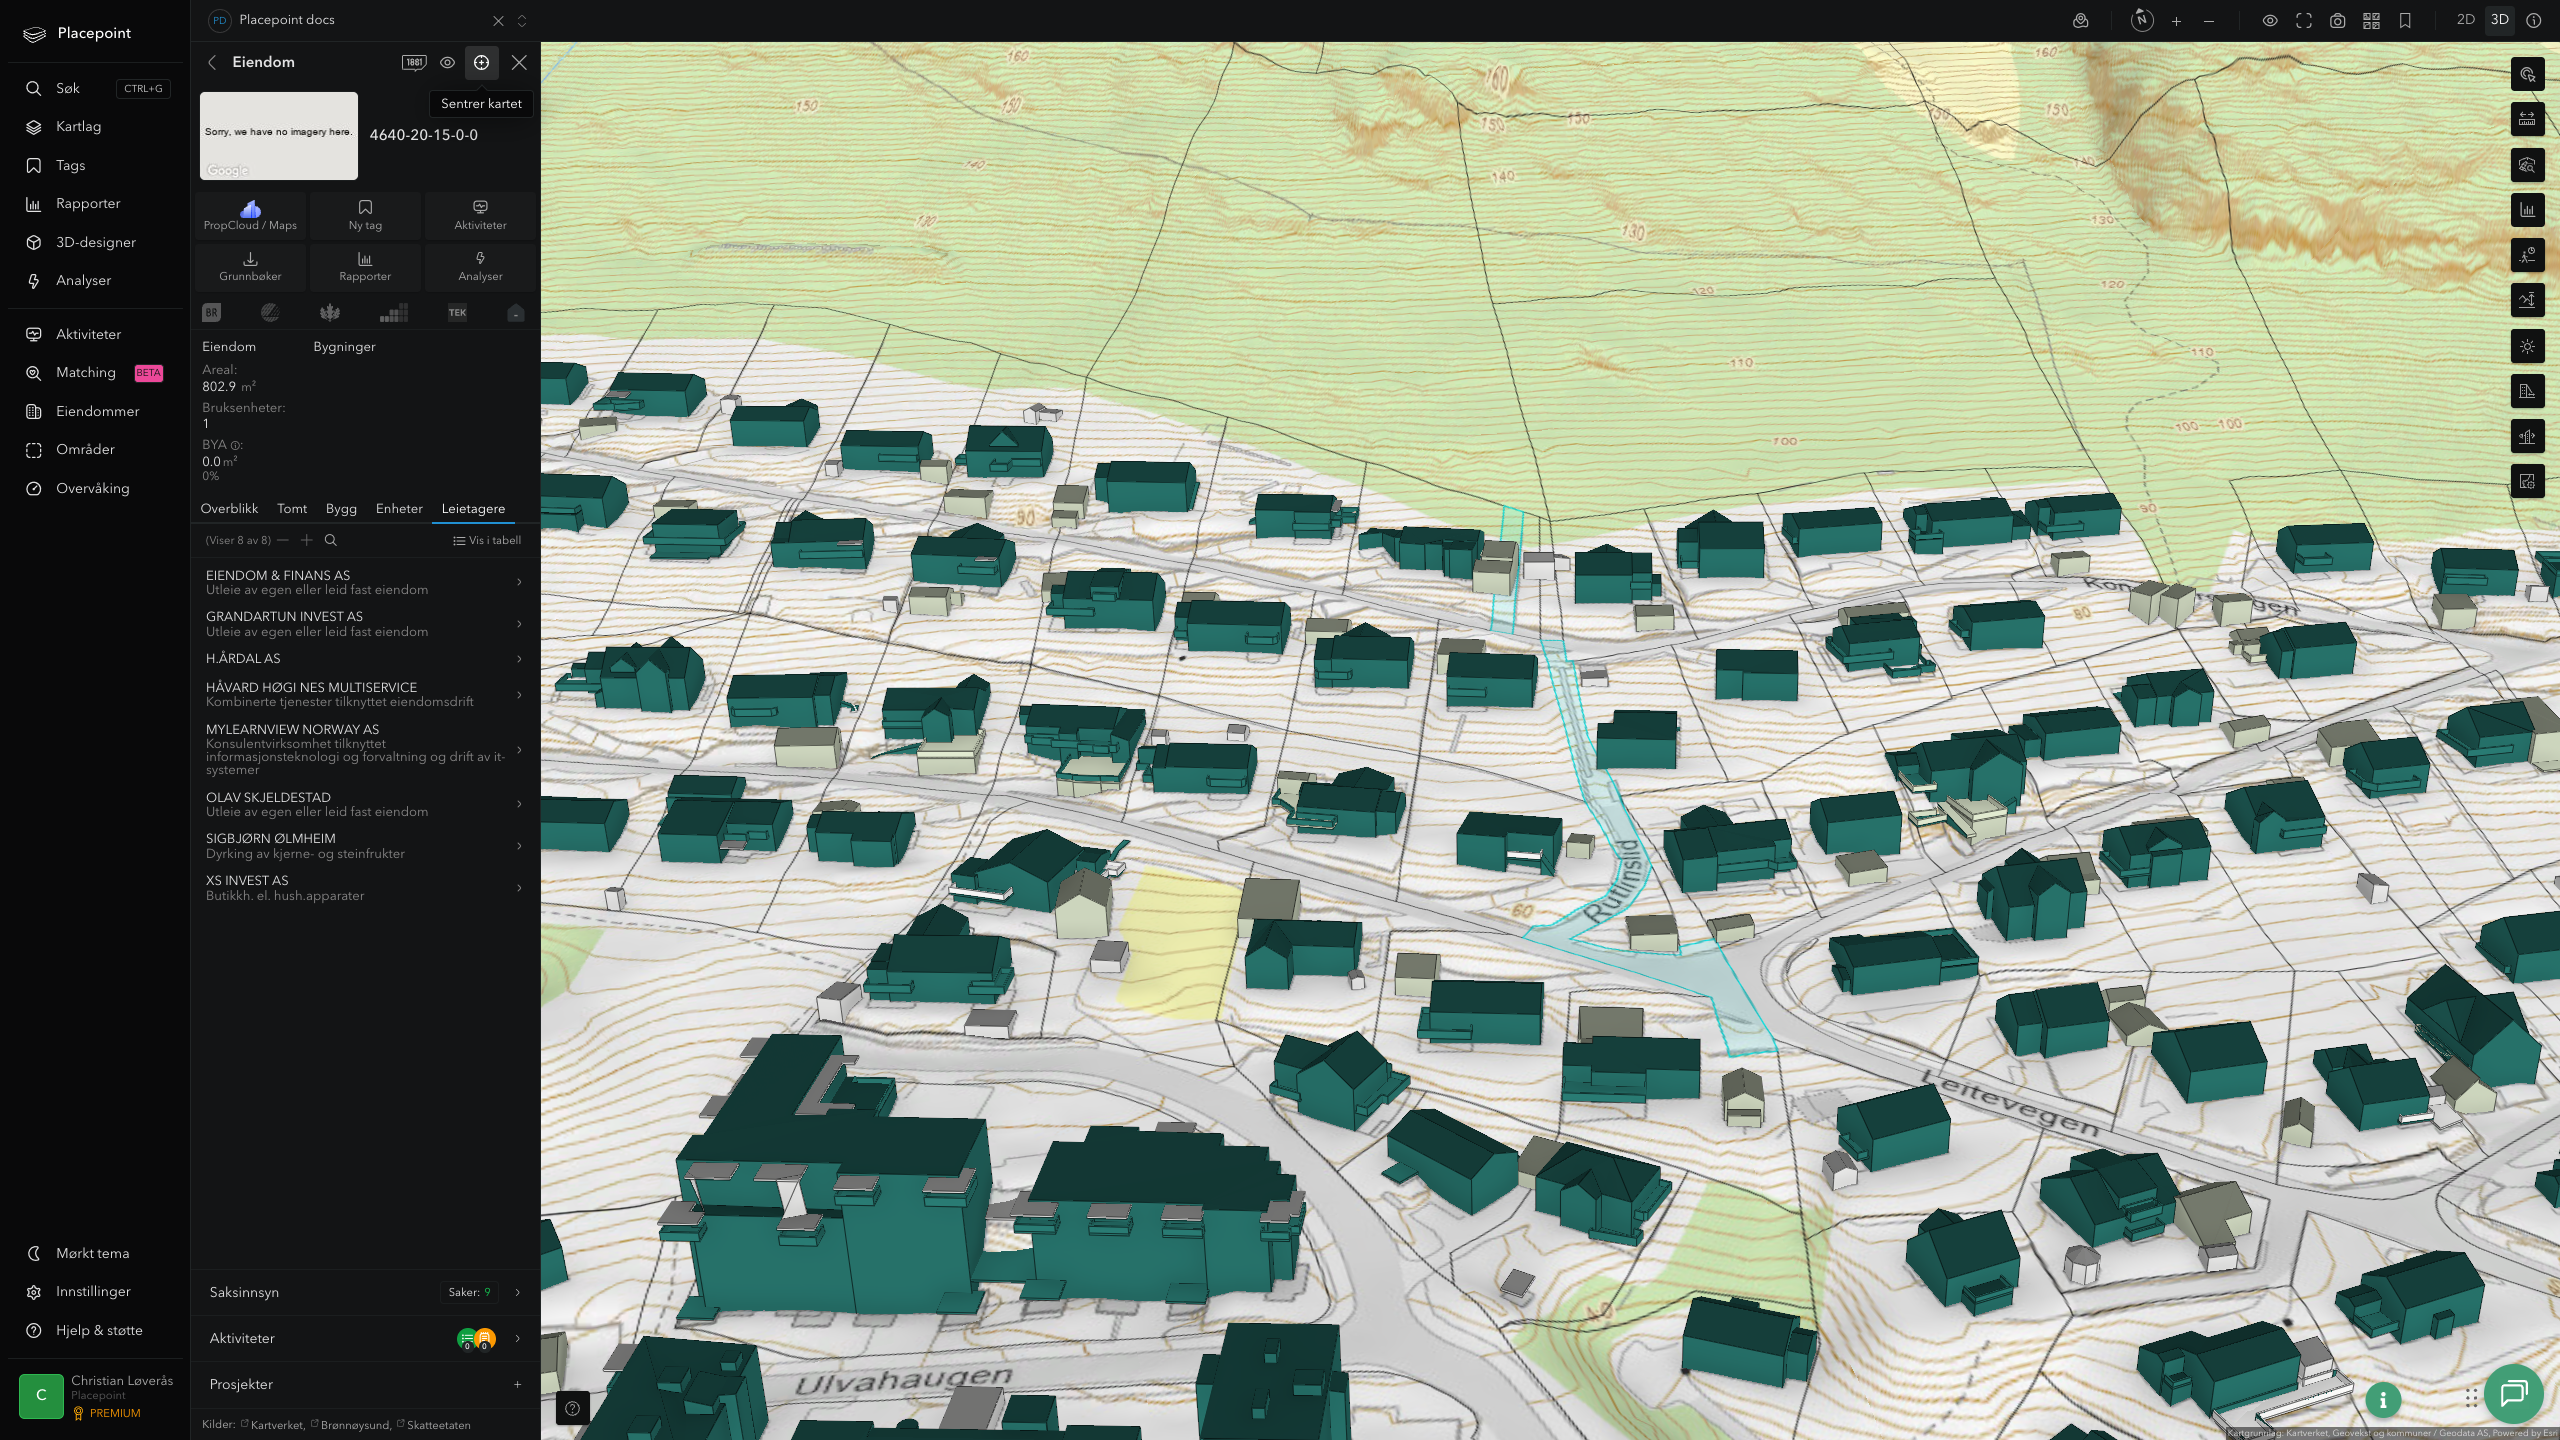The width and height of the screenshot is (2560, 1440).
Task: Open the terrain elevation profile tool
Action: coord(2527,300)
